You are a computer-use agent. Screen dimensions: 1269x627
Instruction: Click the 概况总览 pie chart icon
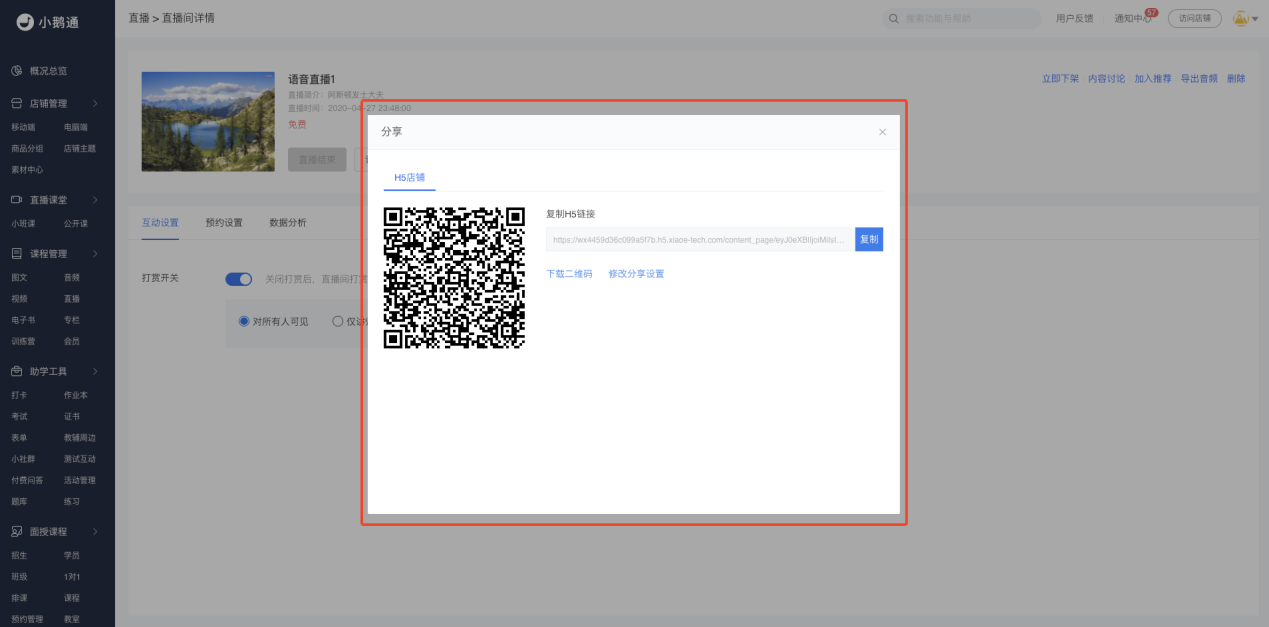pos(17,71)
